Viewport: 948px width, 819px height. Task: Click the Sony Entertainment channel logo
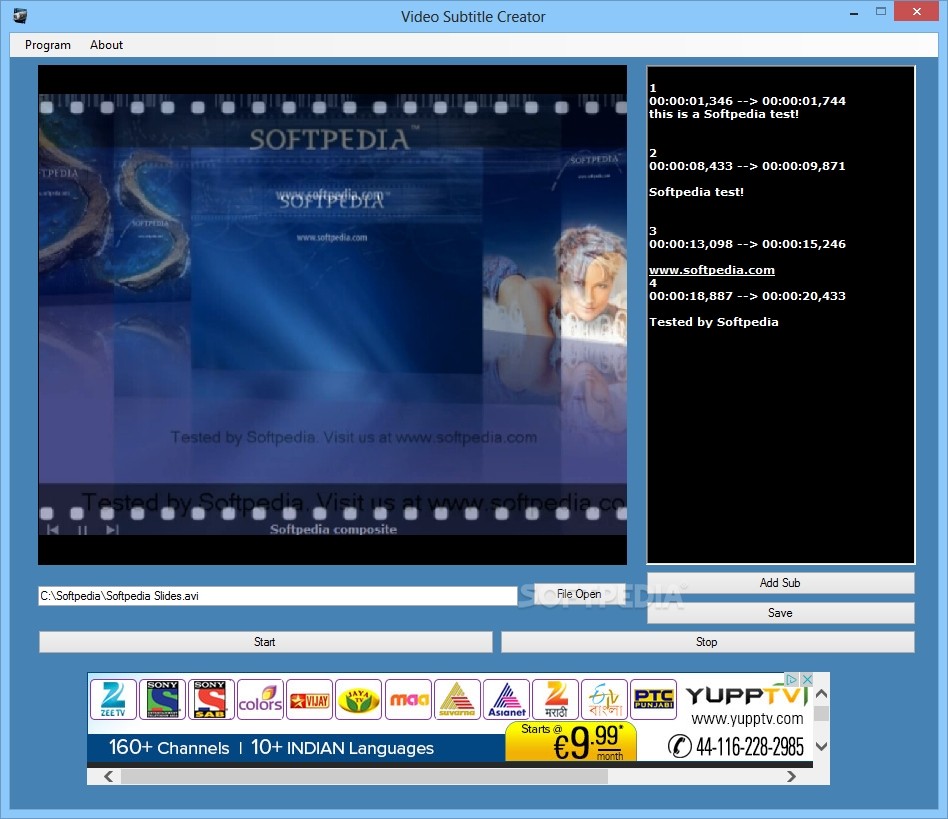pyautogui.click(x=162, y=699)
